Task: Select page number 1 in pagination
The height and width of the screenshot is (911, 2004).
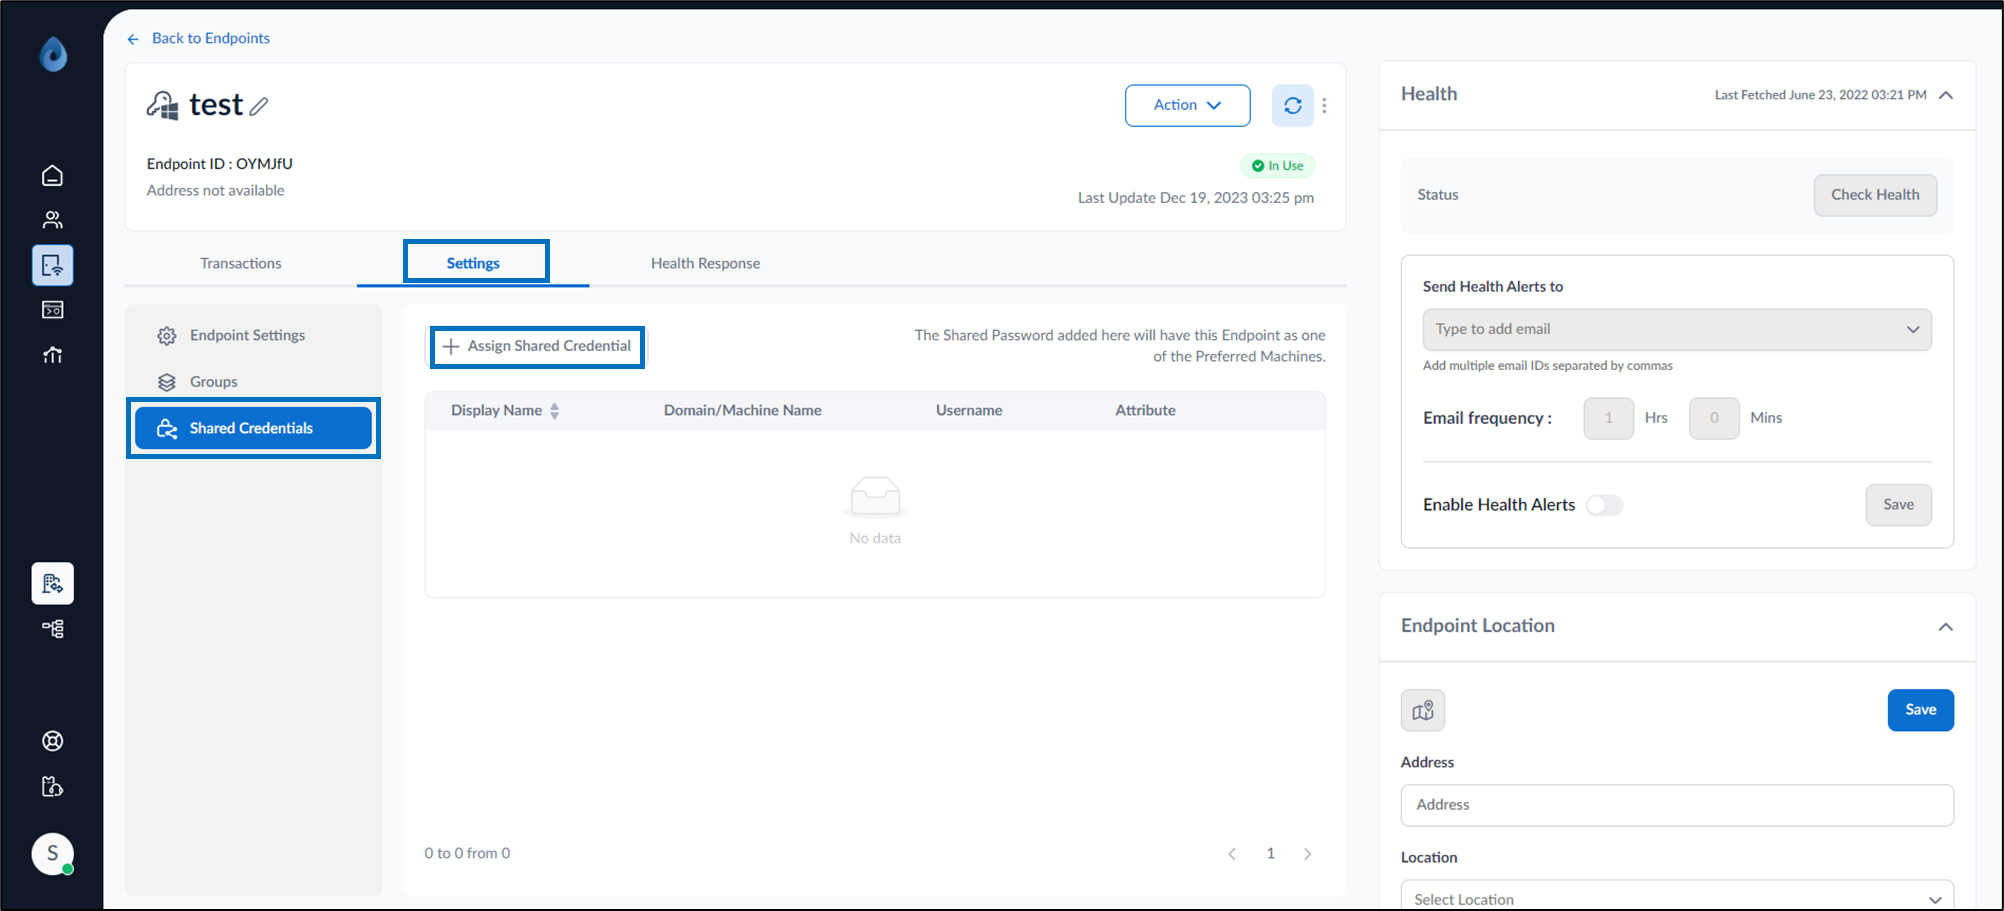Action: [1270, 854]
